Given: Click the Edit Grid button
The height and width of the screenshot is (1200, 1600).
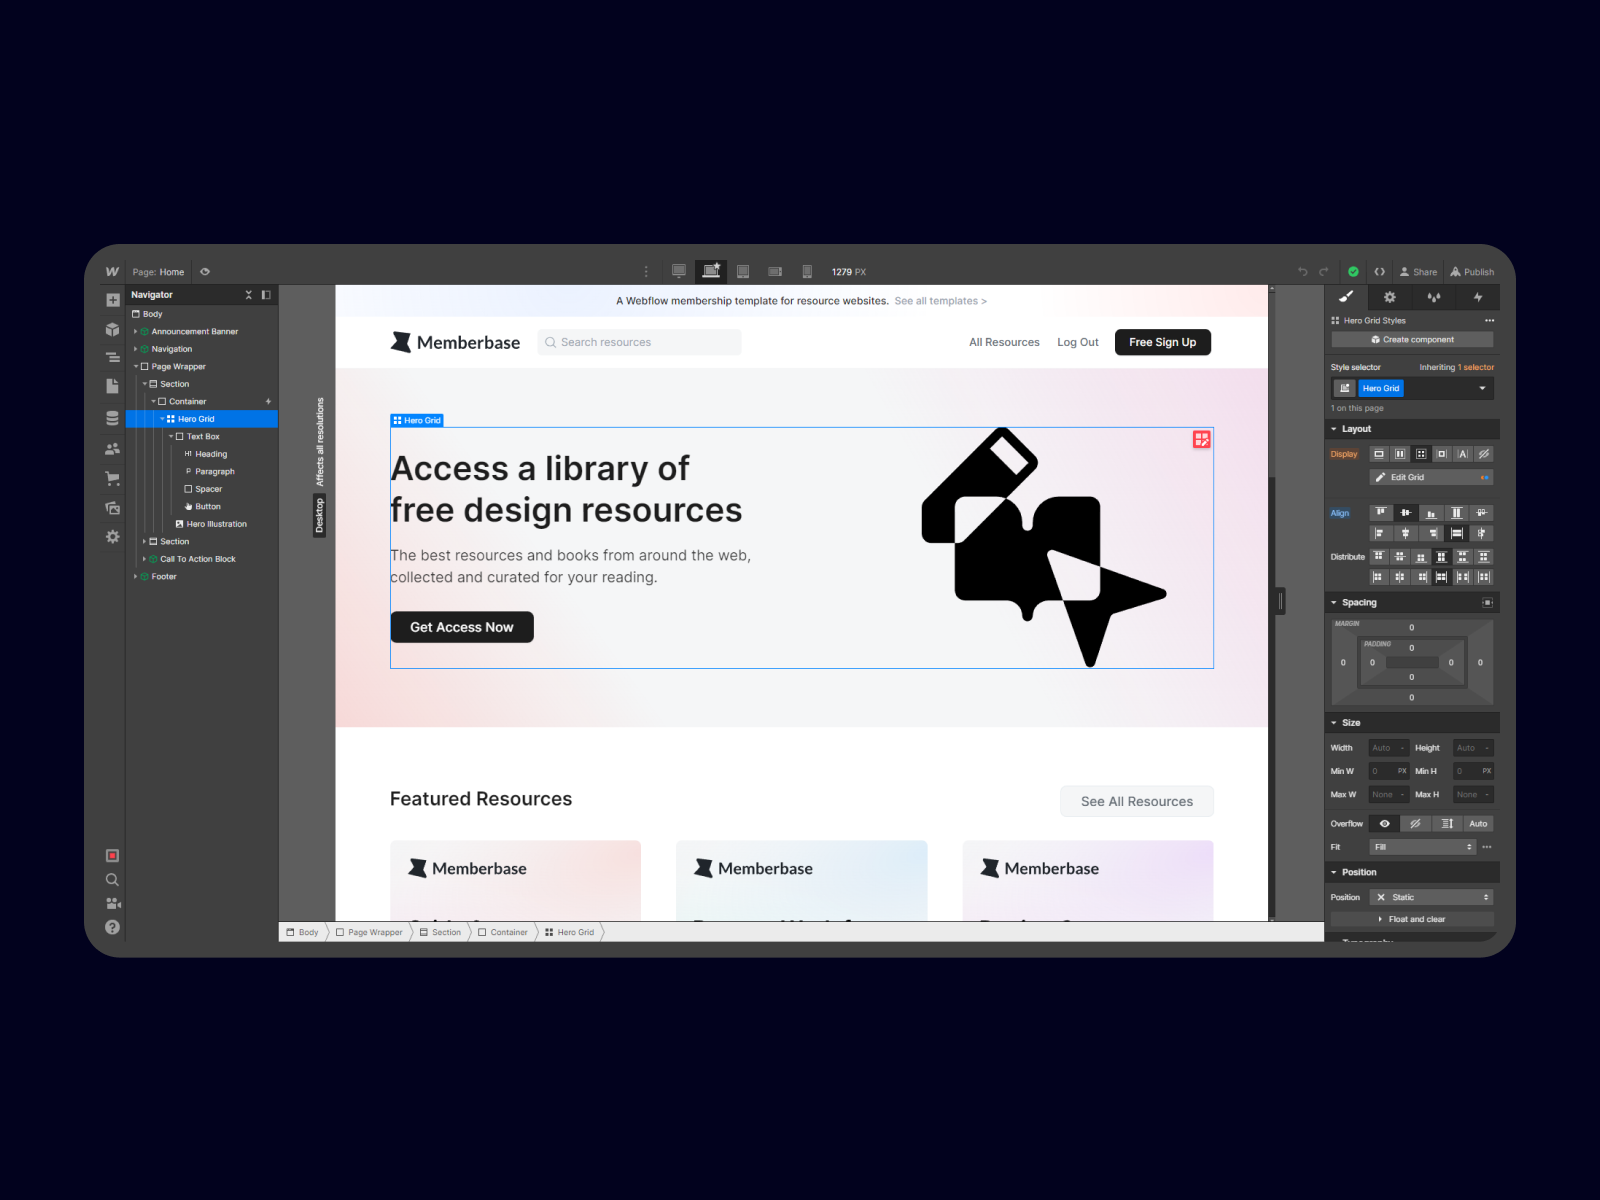Looking at the screenshot, I should coord(1431,478).
